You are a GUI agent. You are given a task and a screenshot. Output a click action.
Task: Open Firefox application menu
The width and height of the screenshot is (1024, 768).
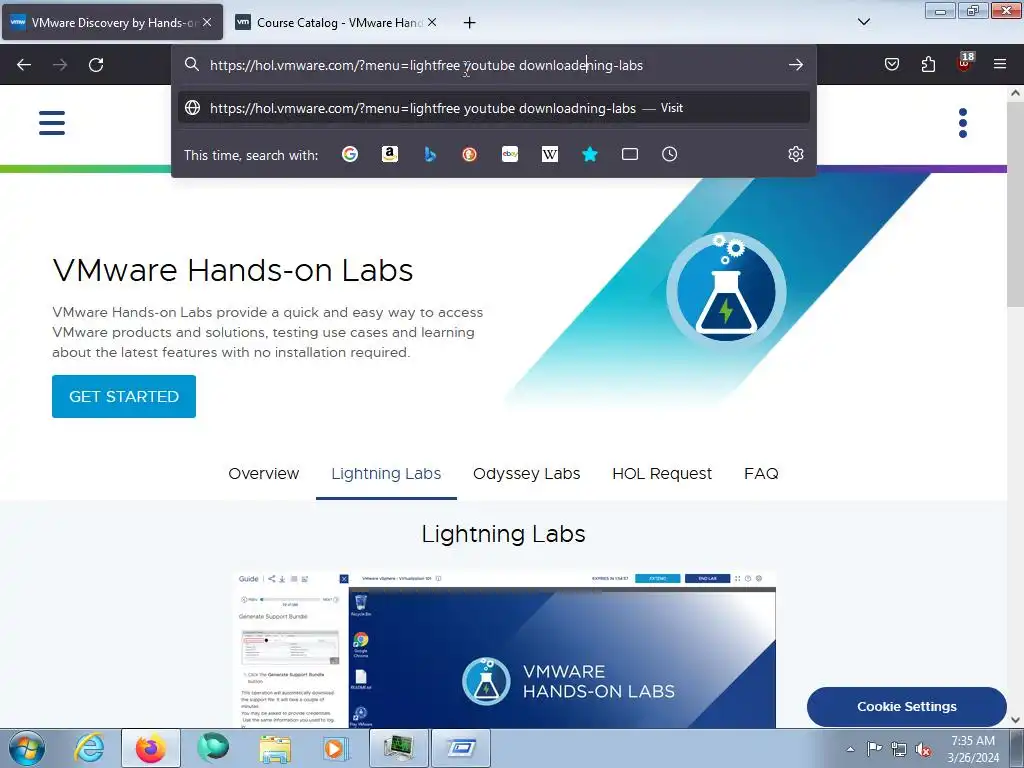pyautogui.click(x=1000, y=64)
